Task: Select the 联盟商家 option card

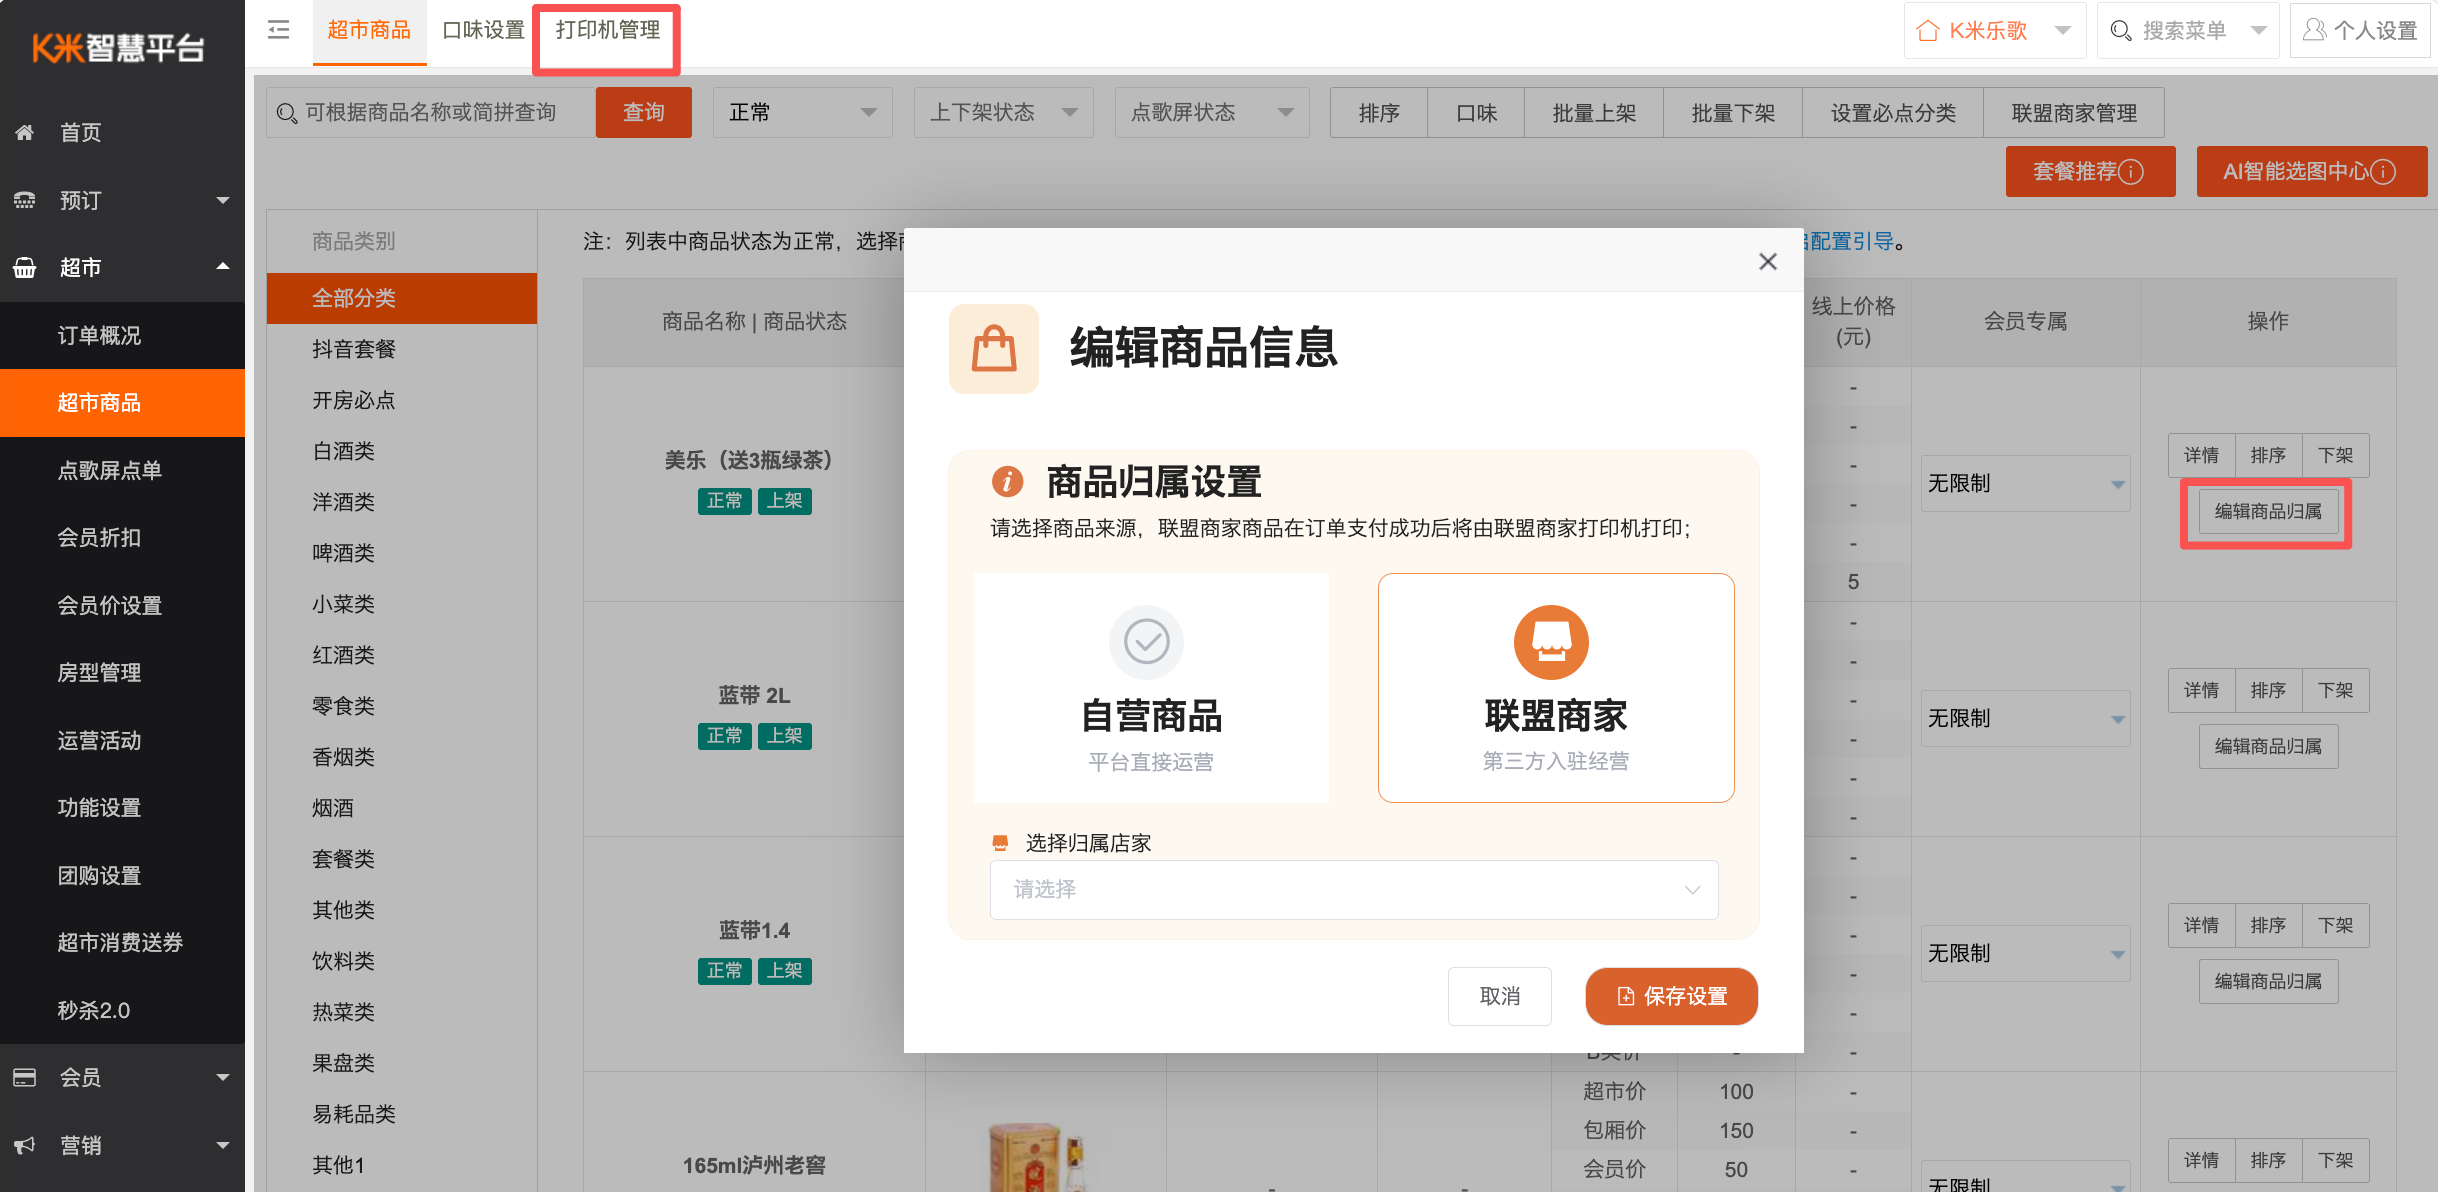Action: [1554, 688]
